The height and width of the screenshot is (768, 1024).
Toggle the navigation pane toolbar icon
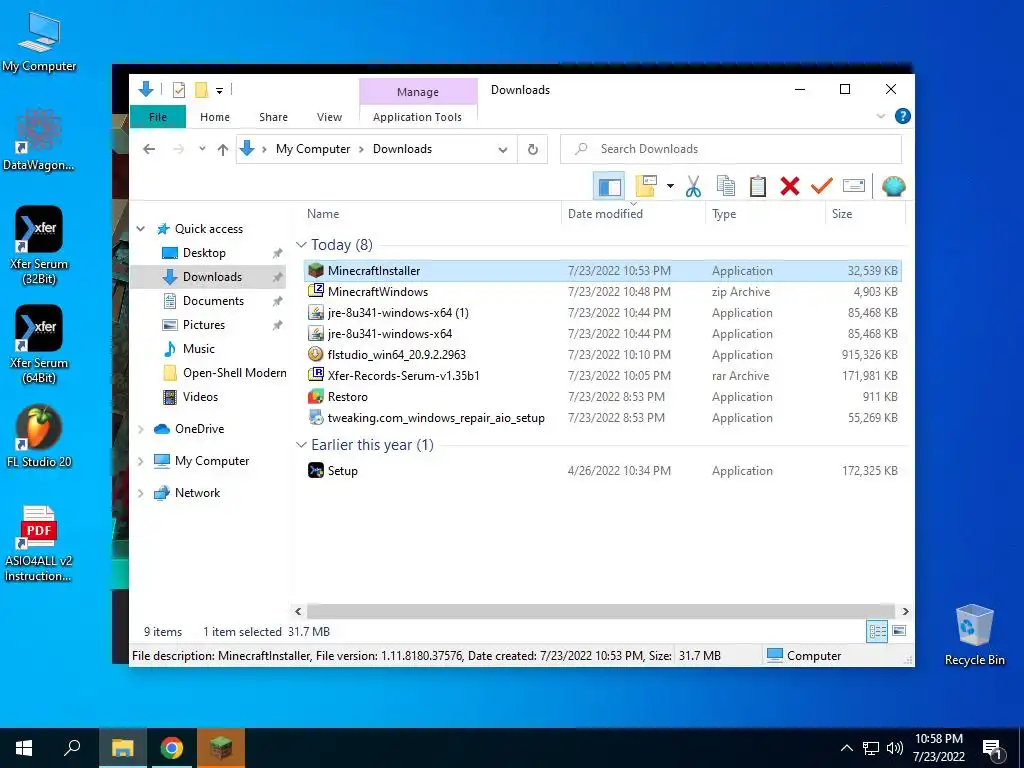pyautogui.click(x=609, y=187)
